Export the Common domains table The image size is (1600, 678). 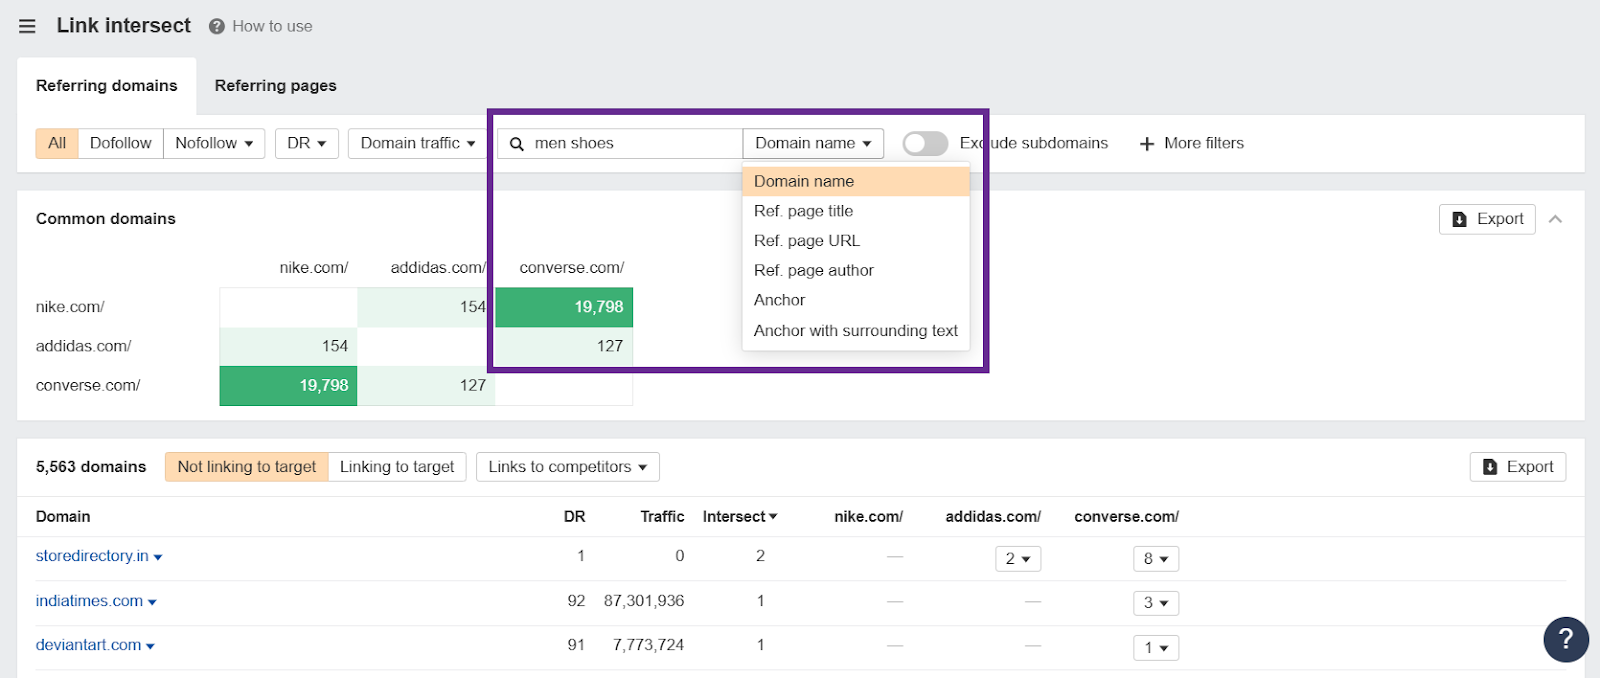coord(1487,219)
